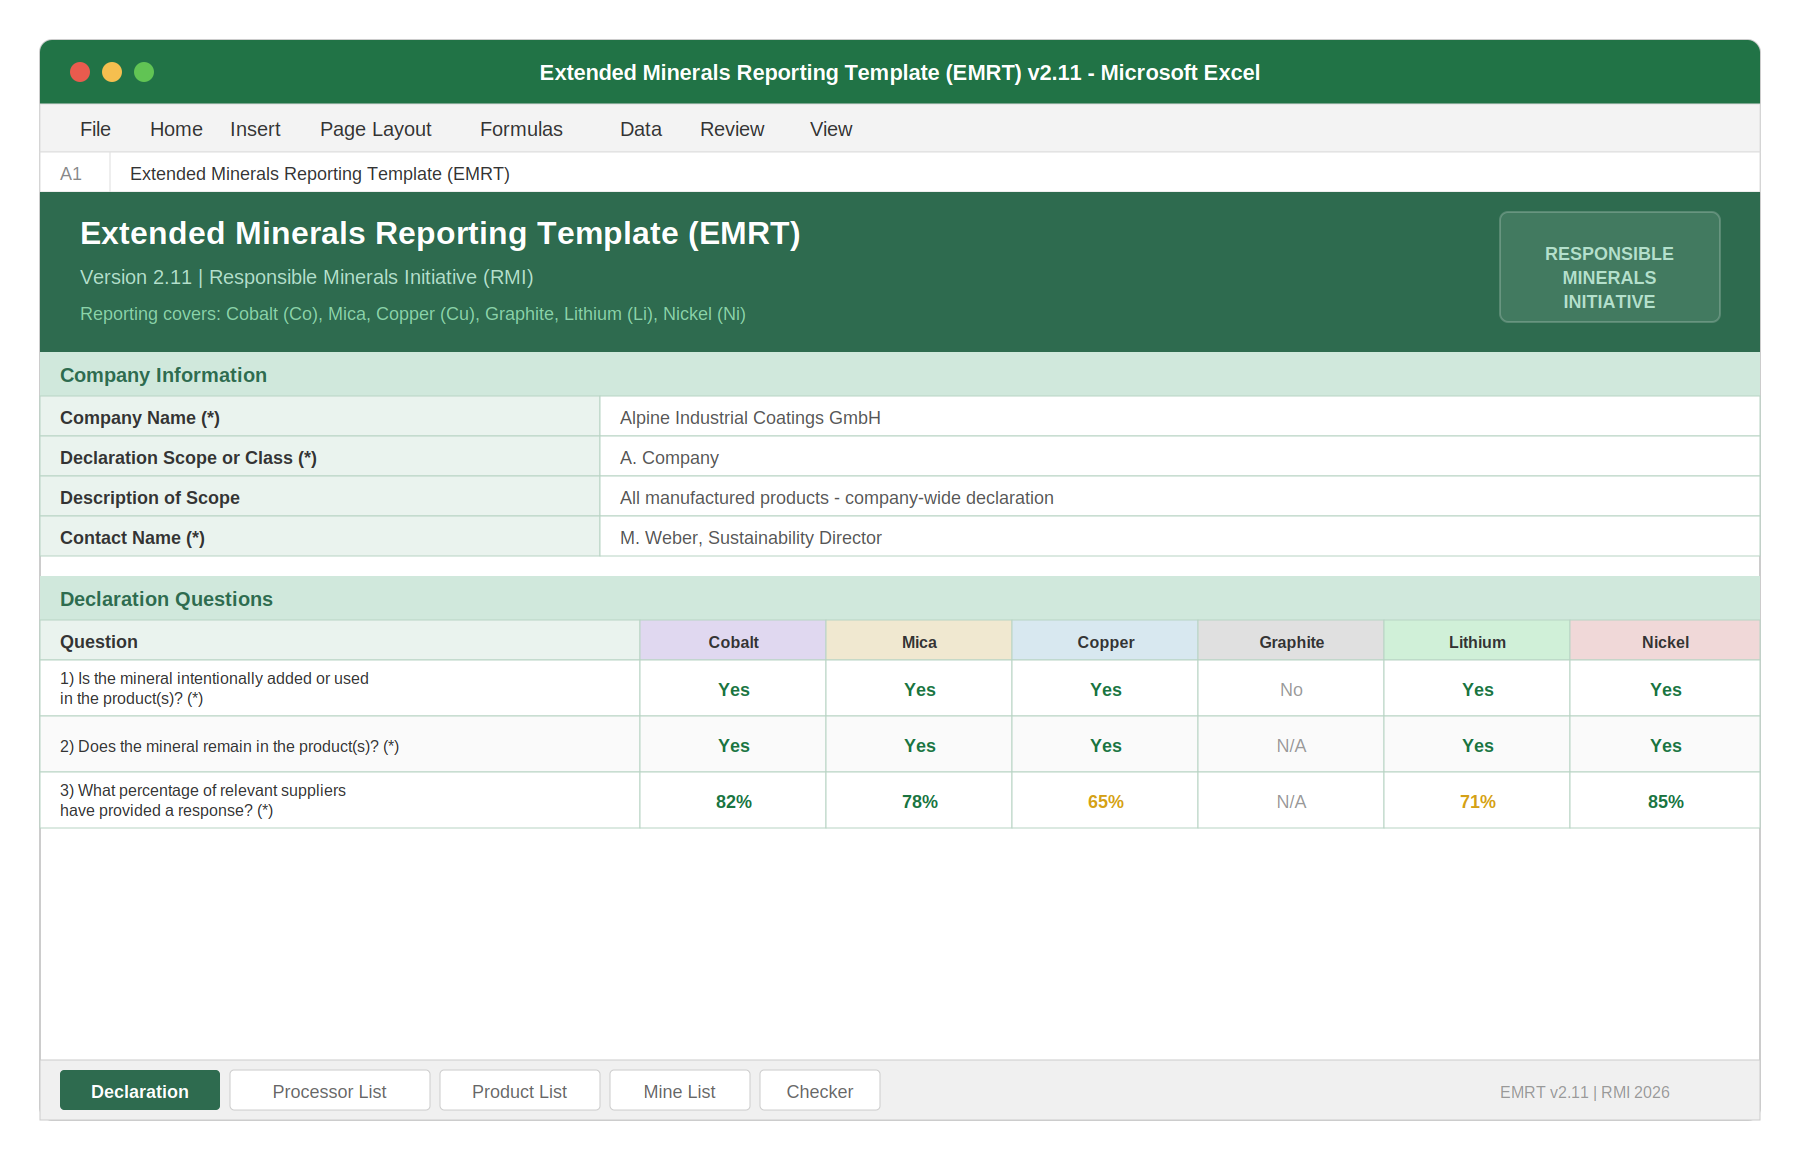
Task: Open the Product List sheet
Action: point(519,1091)
